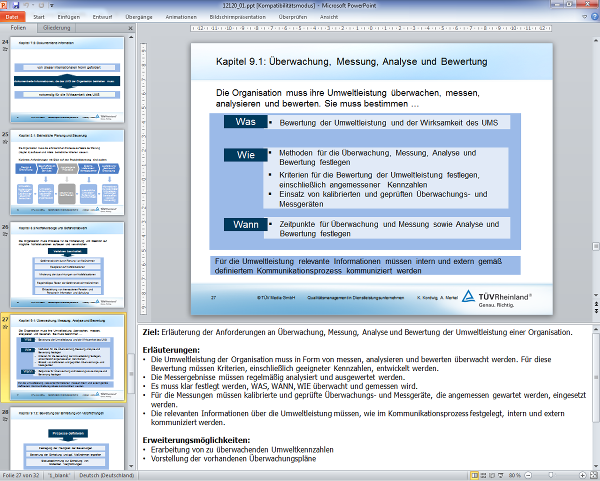Switch to the Gliederung outline tab

[57, 29]
